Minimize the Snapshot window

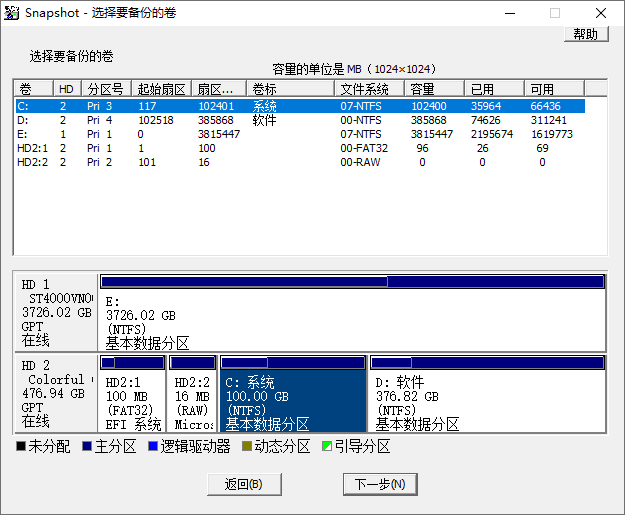coord(510,13)
